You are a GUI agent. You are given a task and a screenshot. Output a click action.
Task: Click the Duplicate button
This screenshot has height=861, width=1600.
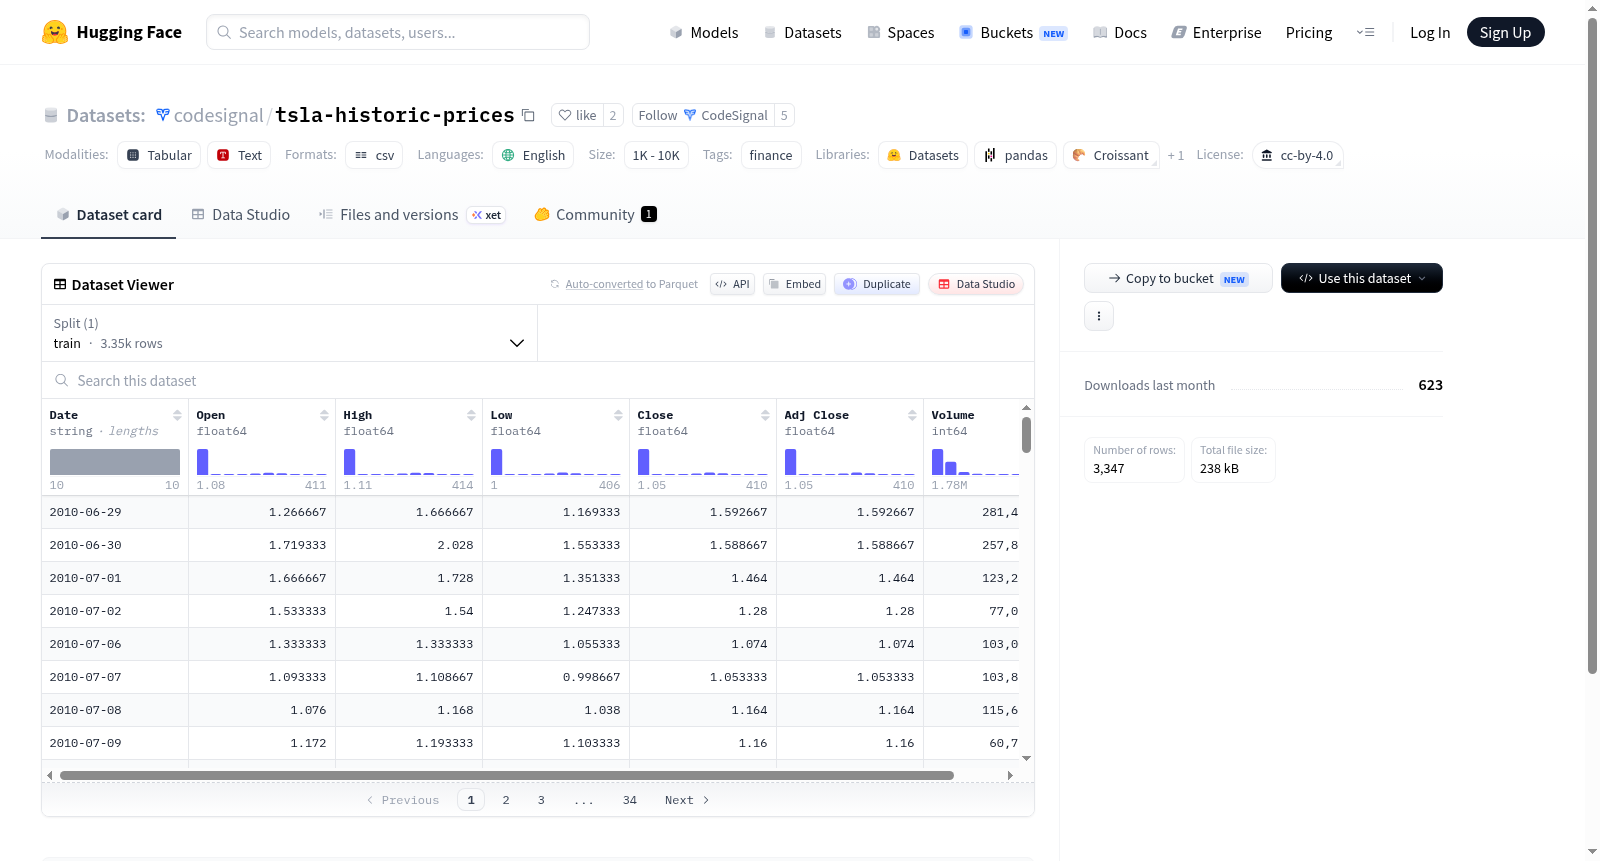pos(877,284)
